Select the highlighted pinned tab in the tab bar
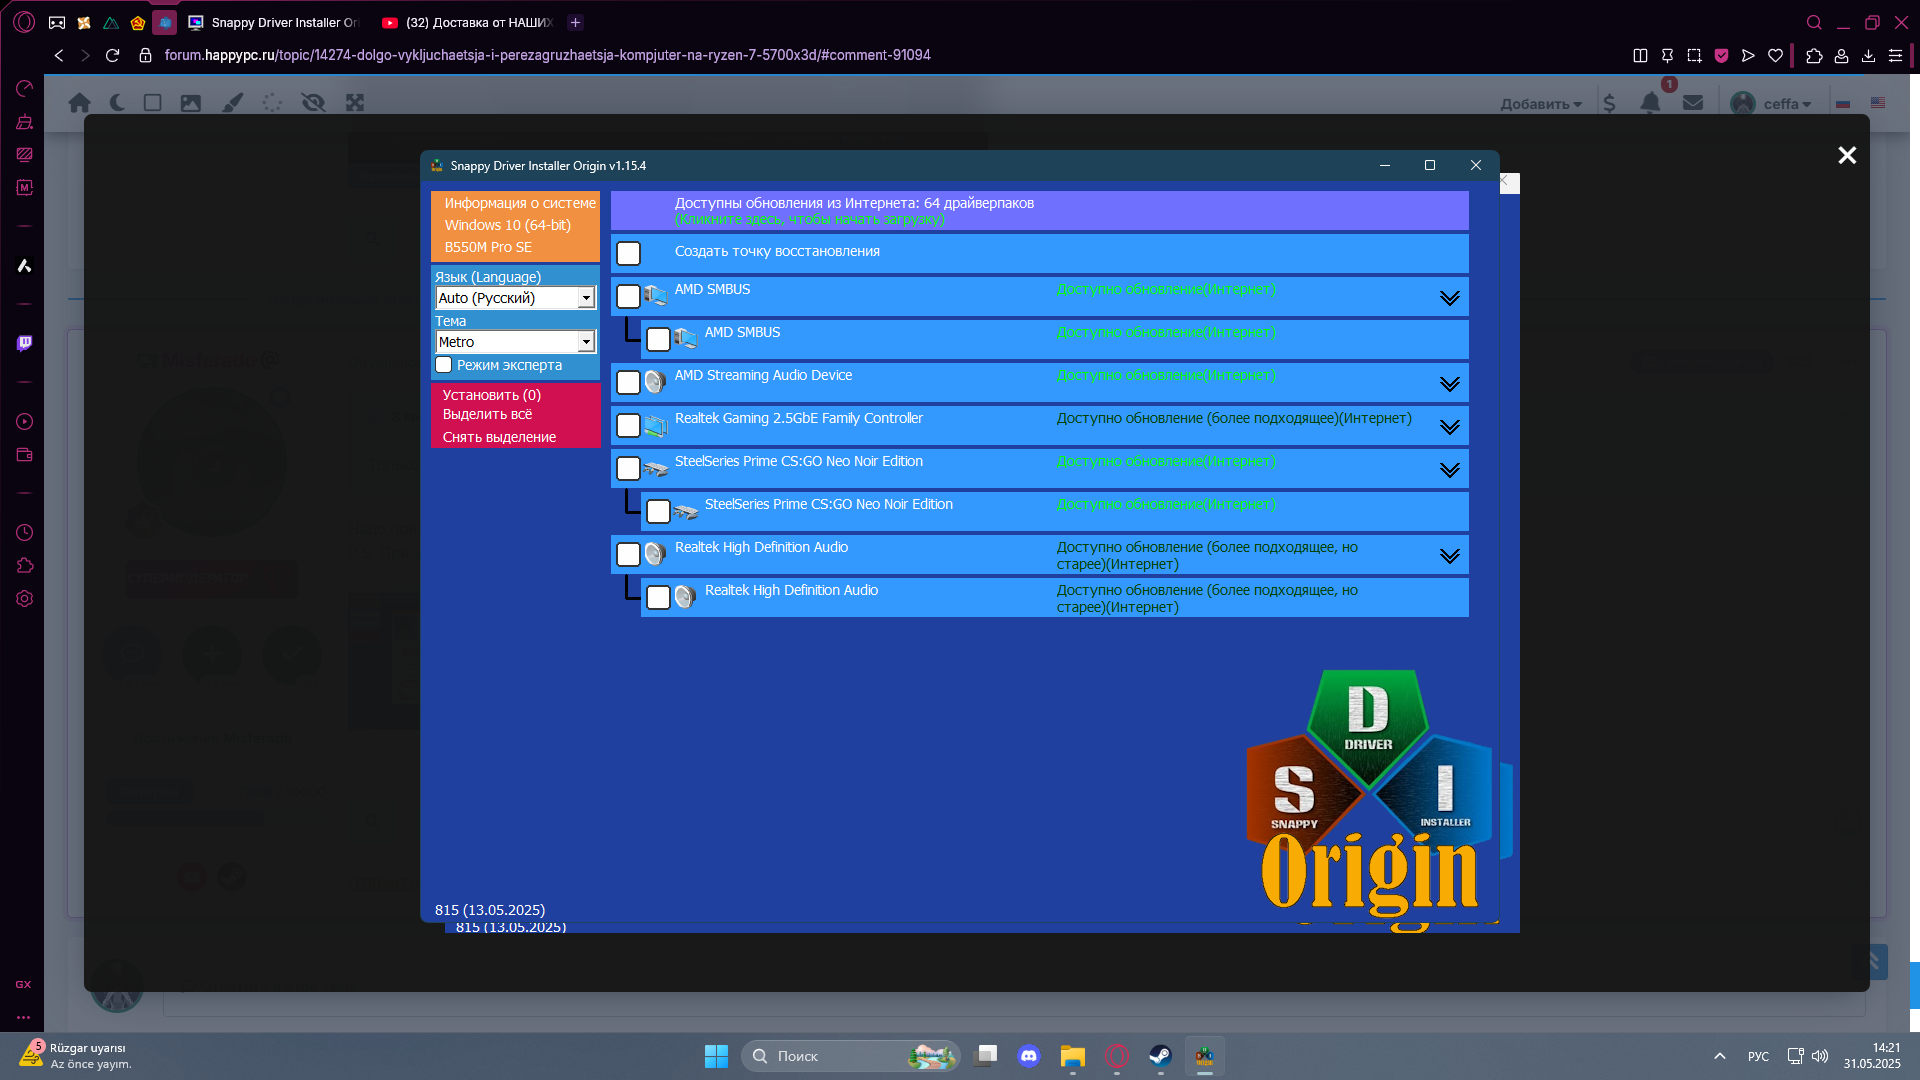The height and width of the screenshot is (1080, 1920). click(x=165, y=22)
